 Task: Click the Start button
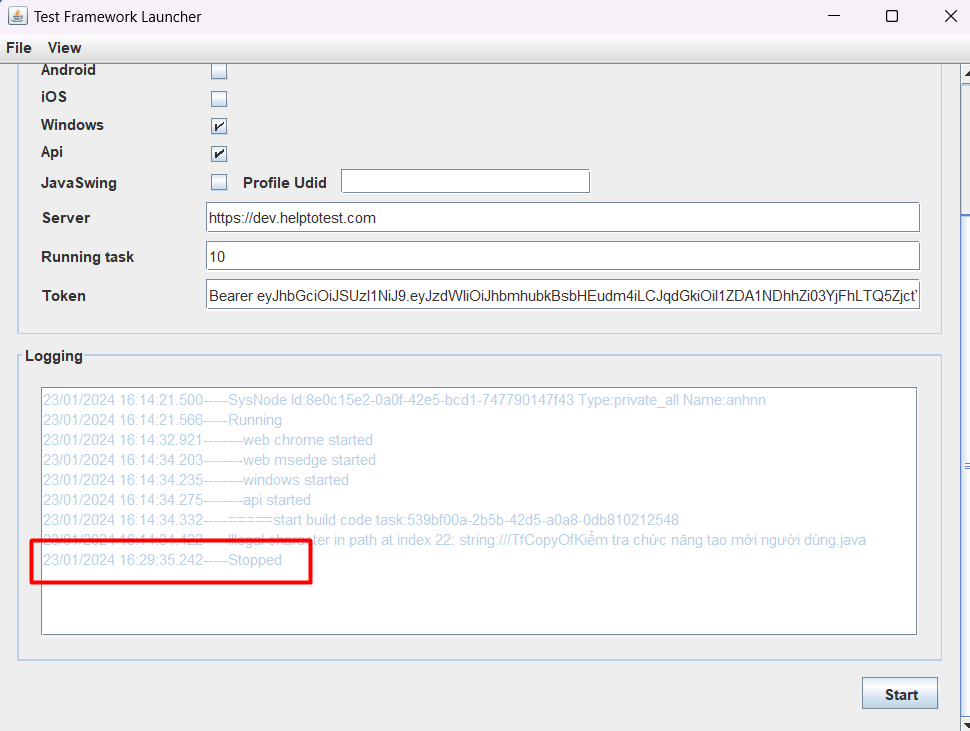point(900,693)
